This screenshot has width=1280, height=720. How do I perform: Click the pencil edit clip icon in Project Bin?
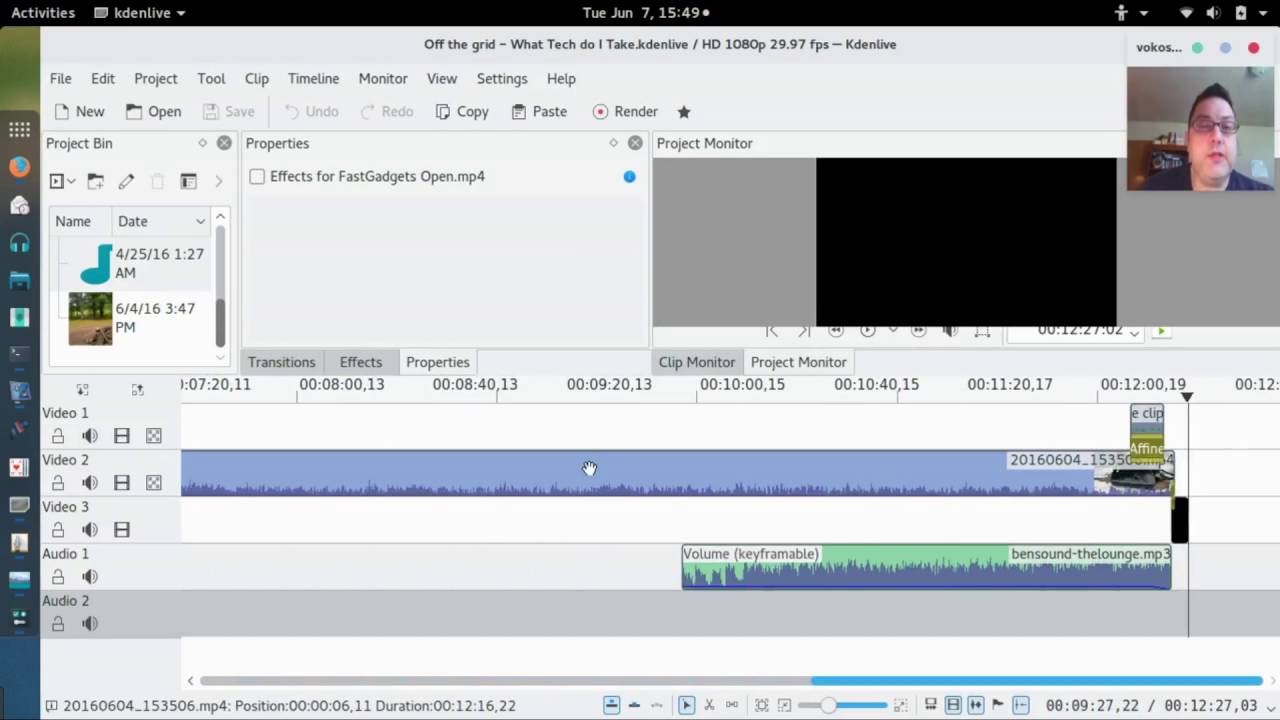click(126, 181)
